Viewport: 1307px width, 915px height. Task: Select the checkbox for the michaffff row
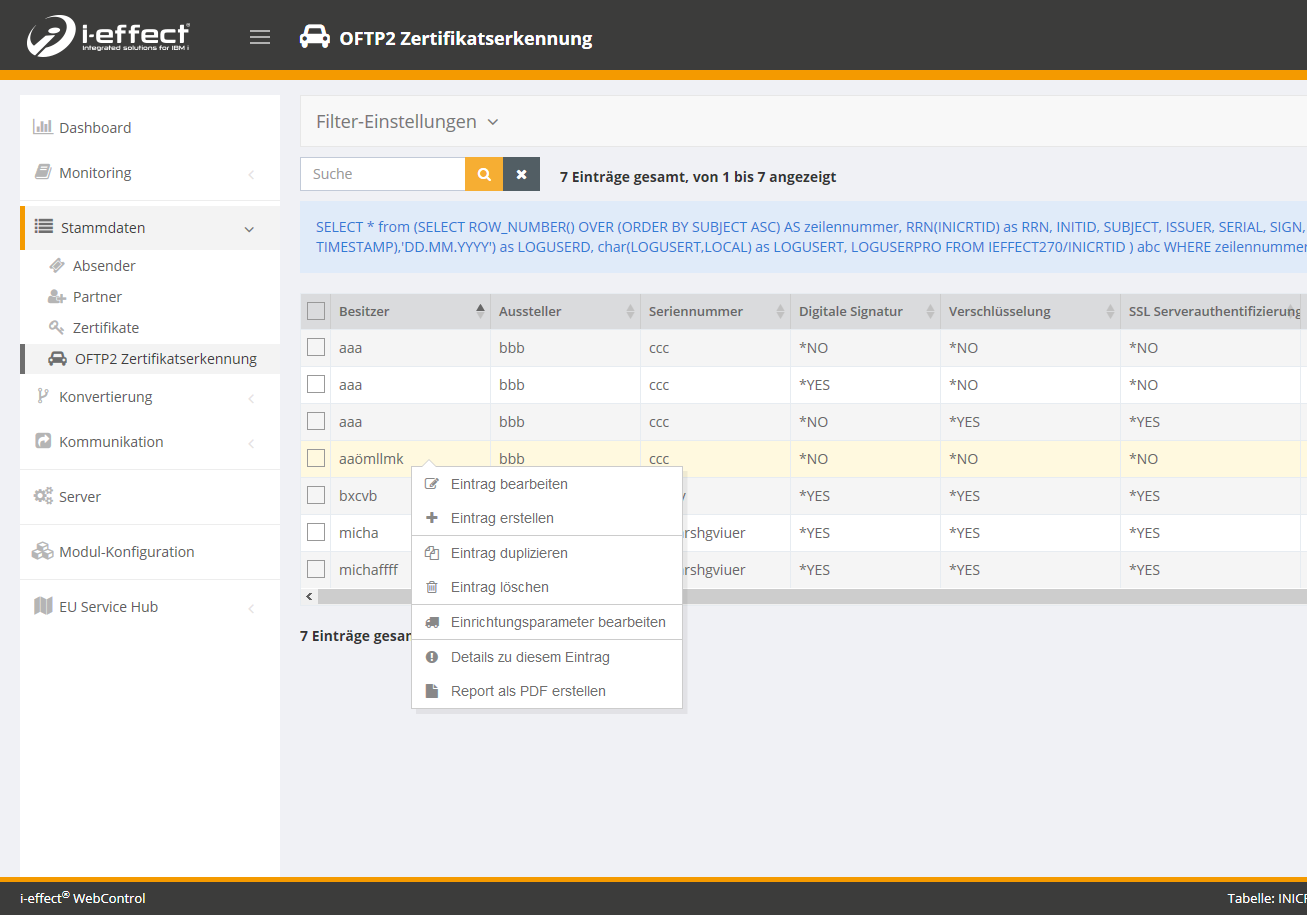[316, 569]
